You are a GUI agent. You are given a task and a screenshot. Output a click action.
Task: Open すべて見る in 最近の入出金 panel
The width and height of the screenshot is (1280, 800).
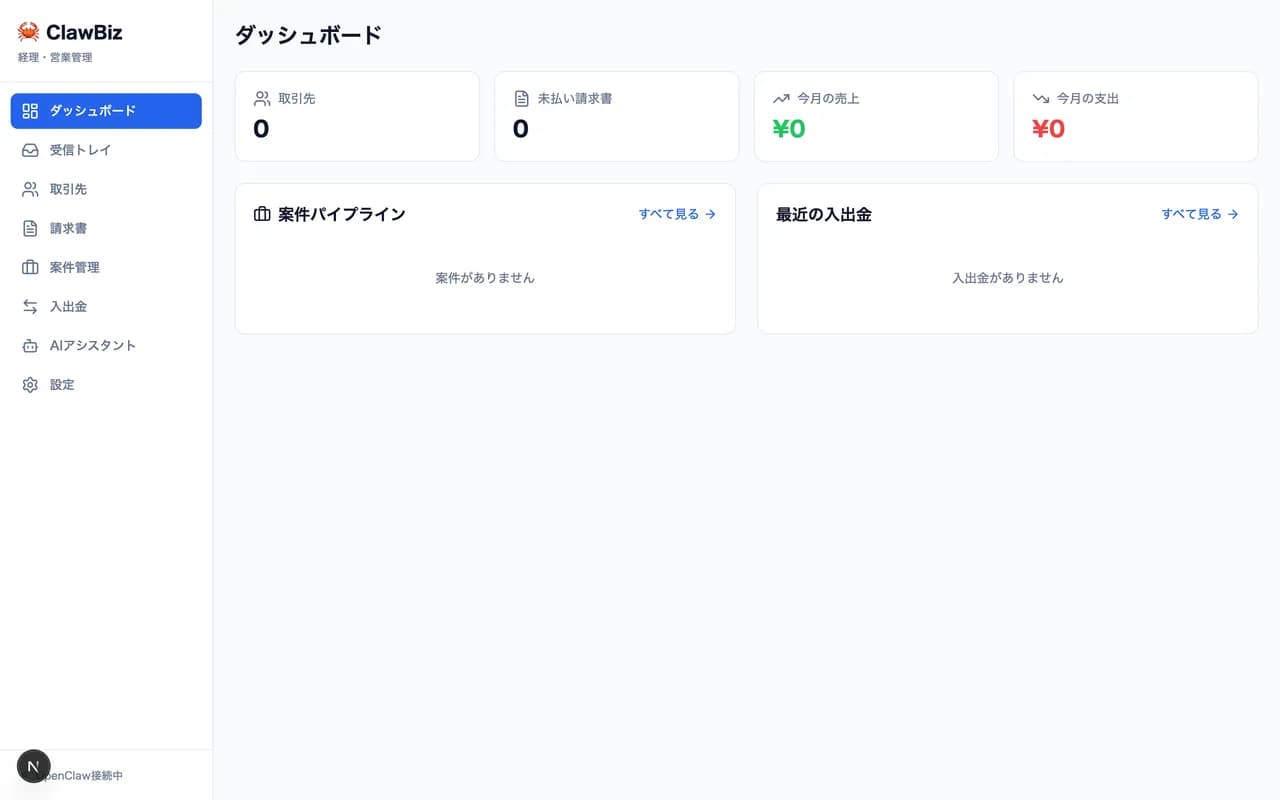(1199, 214)
